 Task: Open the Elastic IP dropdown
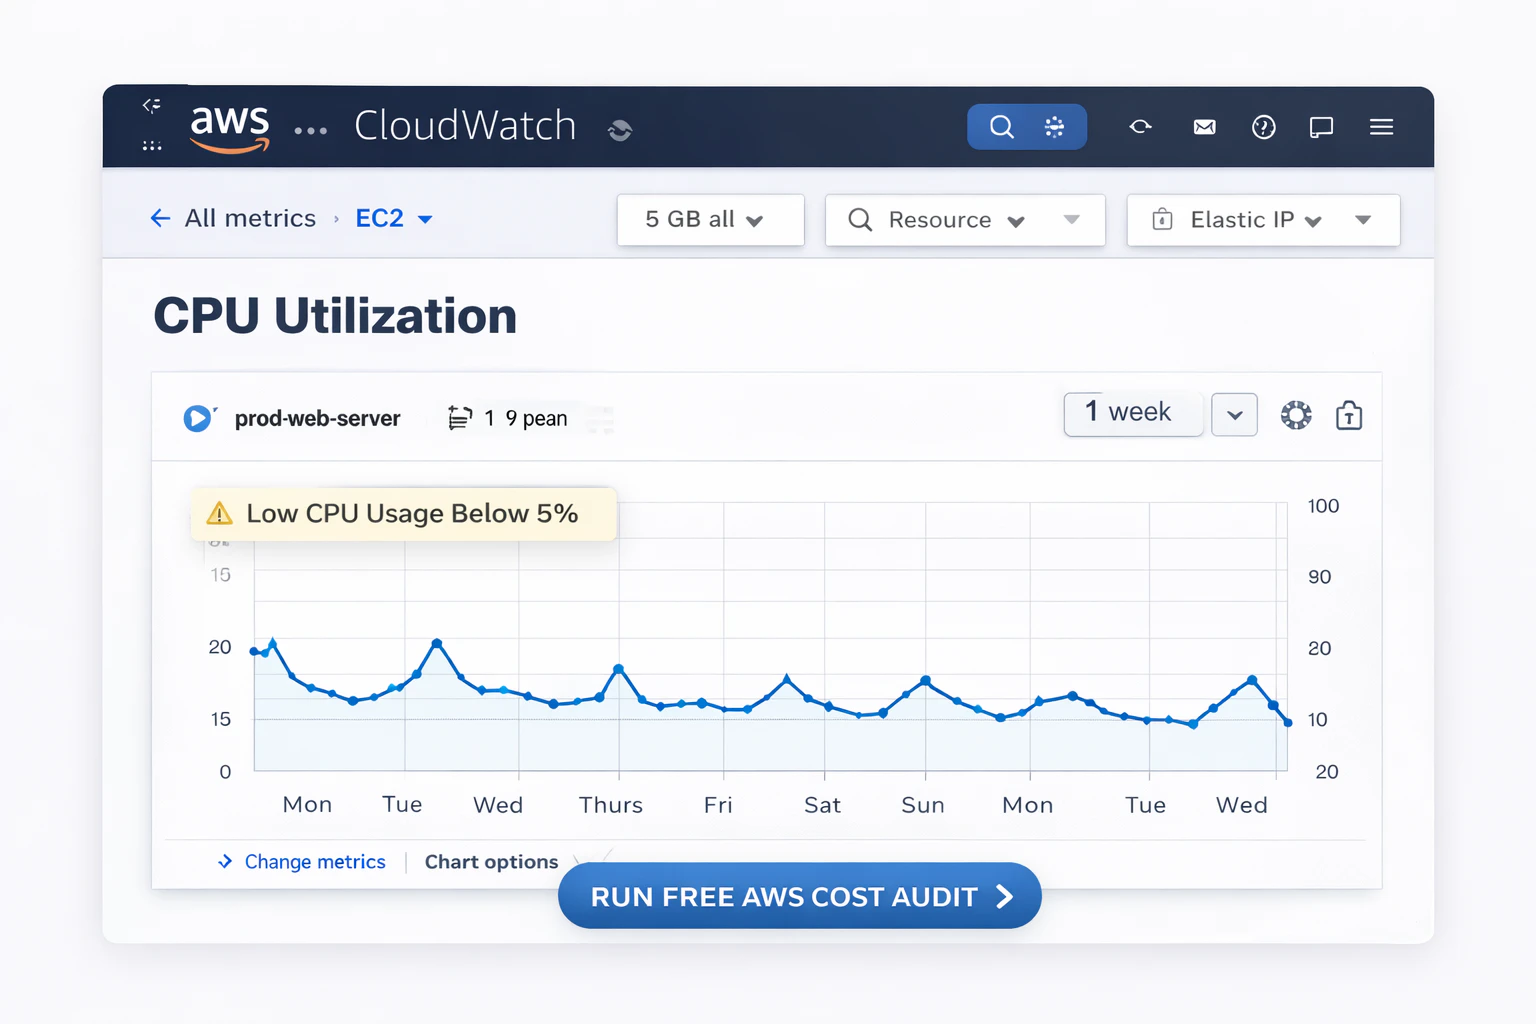1314,221
